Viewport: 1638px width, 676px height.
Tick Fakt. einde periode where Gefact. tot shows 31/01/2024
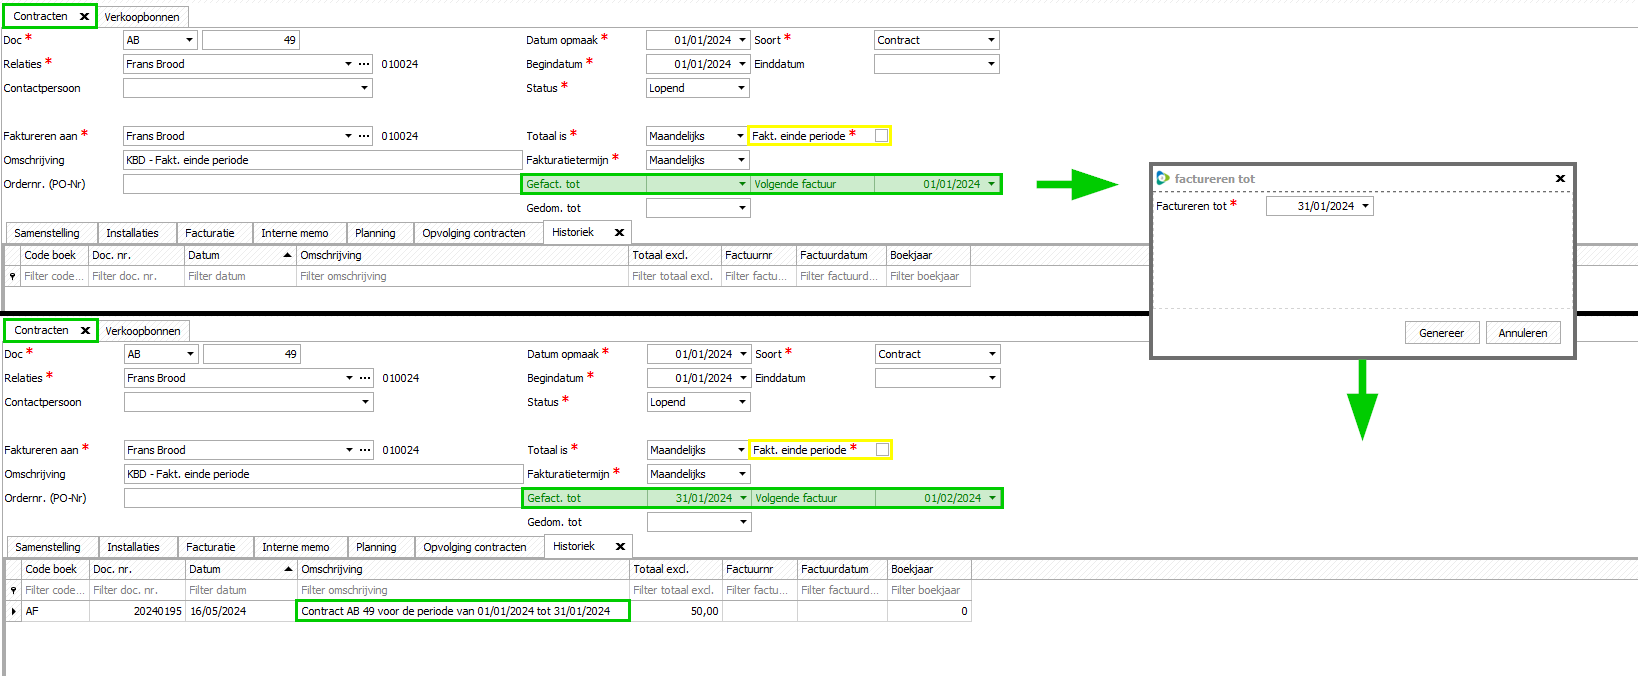pyautogui.click(x=882, y=450)
